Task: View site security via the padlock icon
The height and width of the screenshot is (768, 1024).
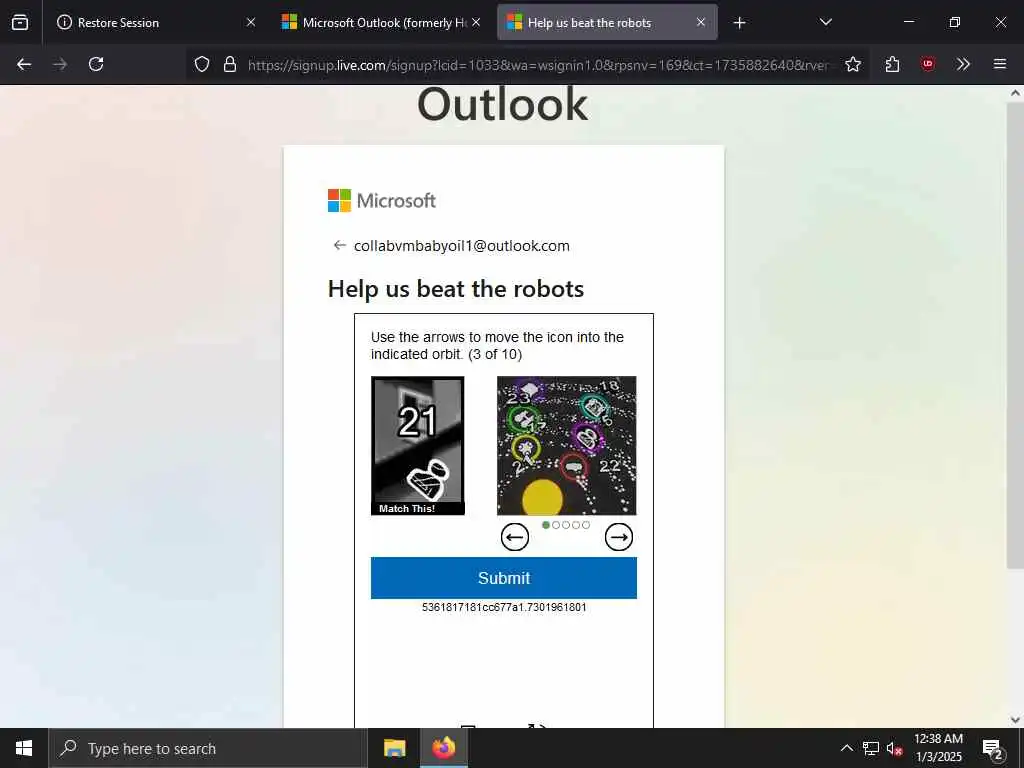Action: (230, 64)
